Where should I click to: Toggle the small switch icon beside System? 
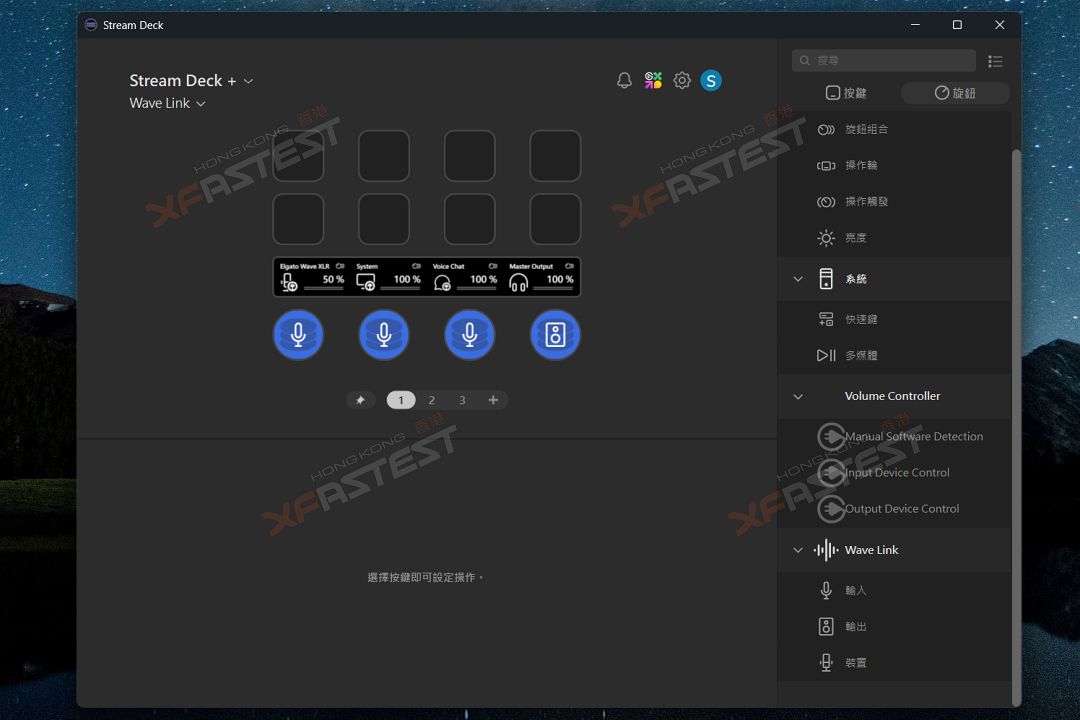(x=417, y=266)
